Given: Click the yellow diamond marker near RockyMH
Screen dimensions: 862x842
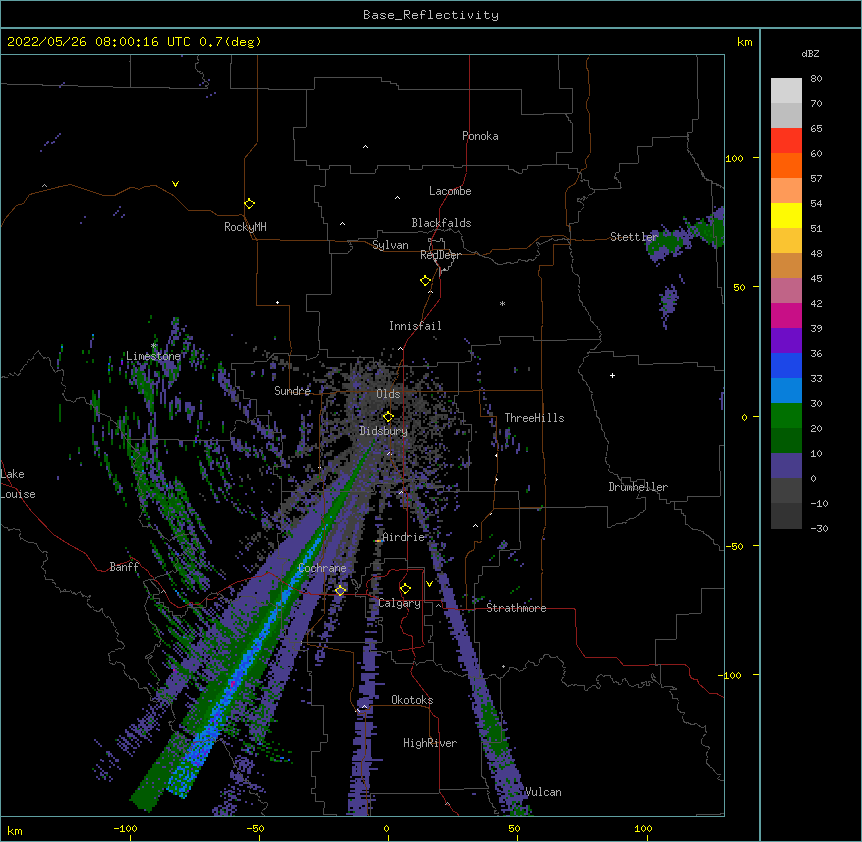Looking at the screenshot, I should pyautogui.click(x=250, y=204).
